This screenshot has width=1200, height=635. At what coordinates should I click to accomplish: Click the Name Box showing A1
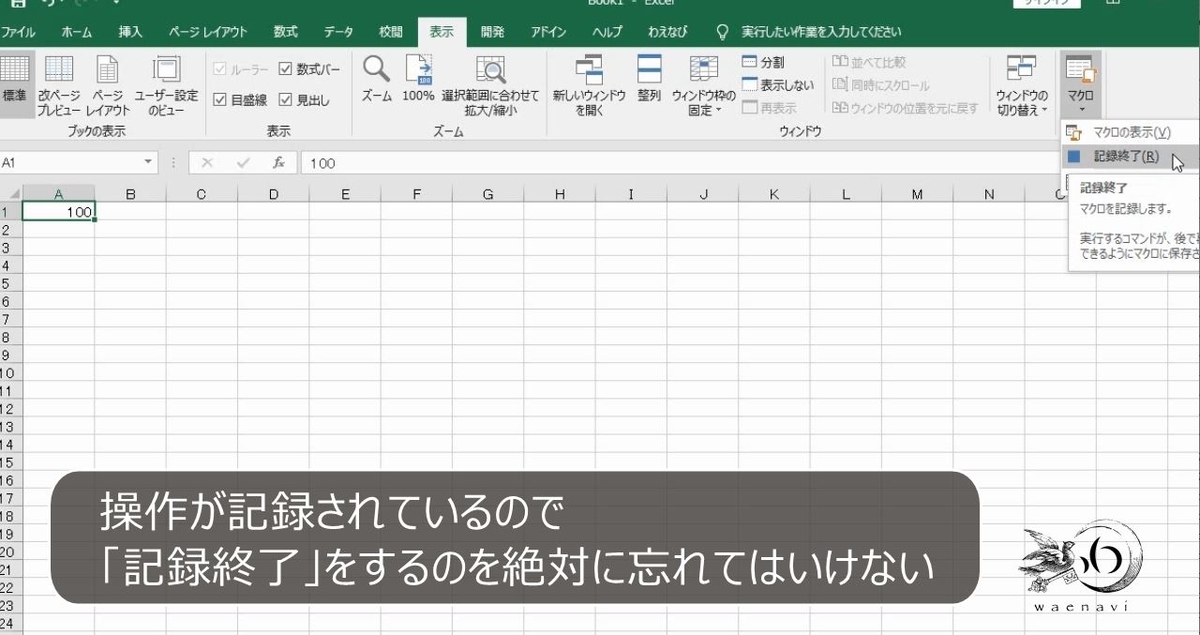(69, 163)
